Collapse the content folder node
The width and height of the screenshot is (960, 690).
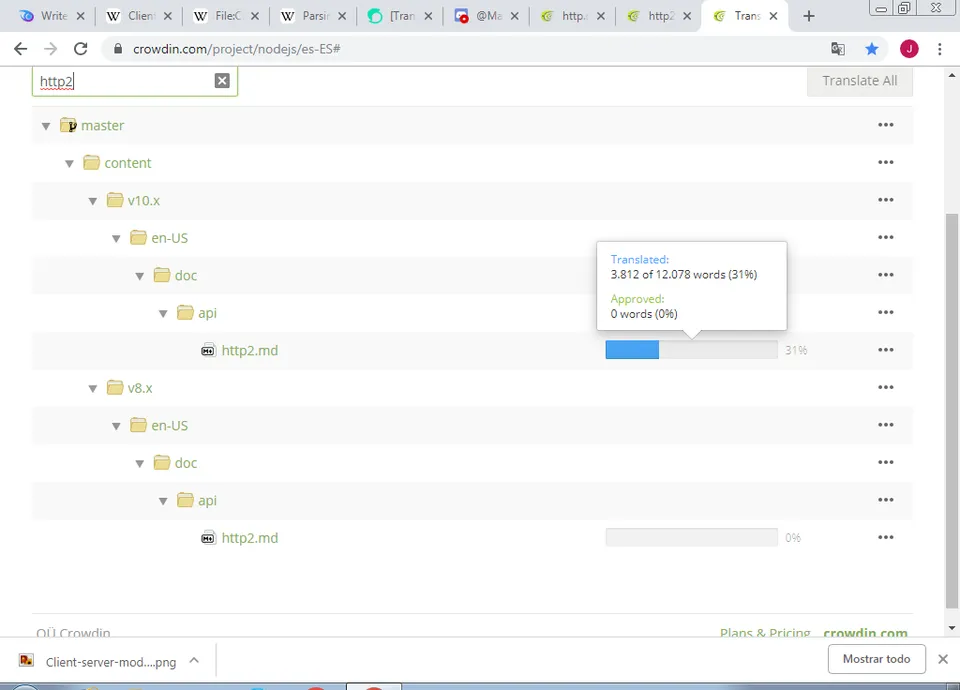click(69, 163)
